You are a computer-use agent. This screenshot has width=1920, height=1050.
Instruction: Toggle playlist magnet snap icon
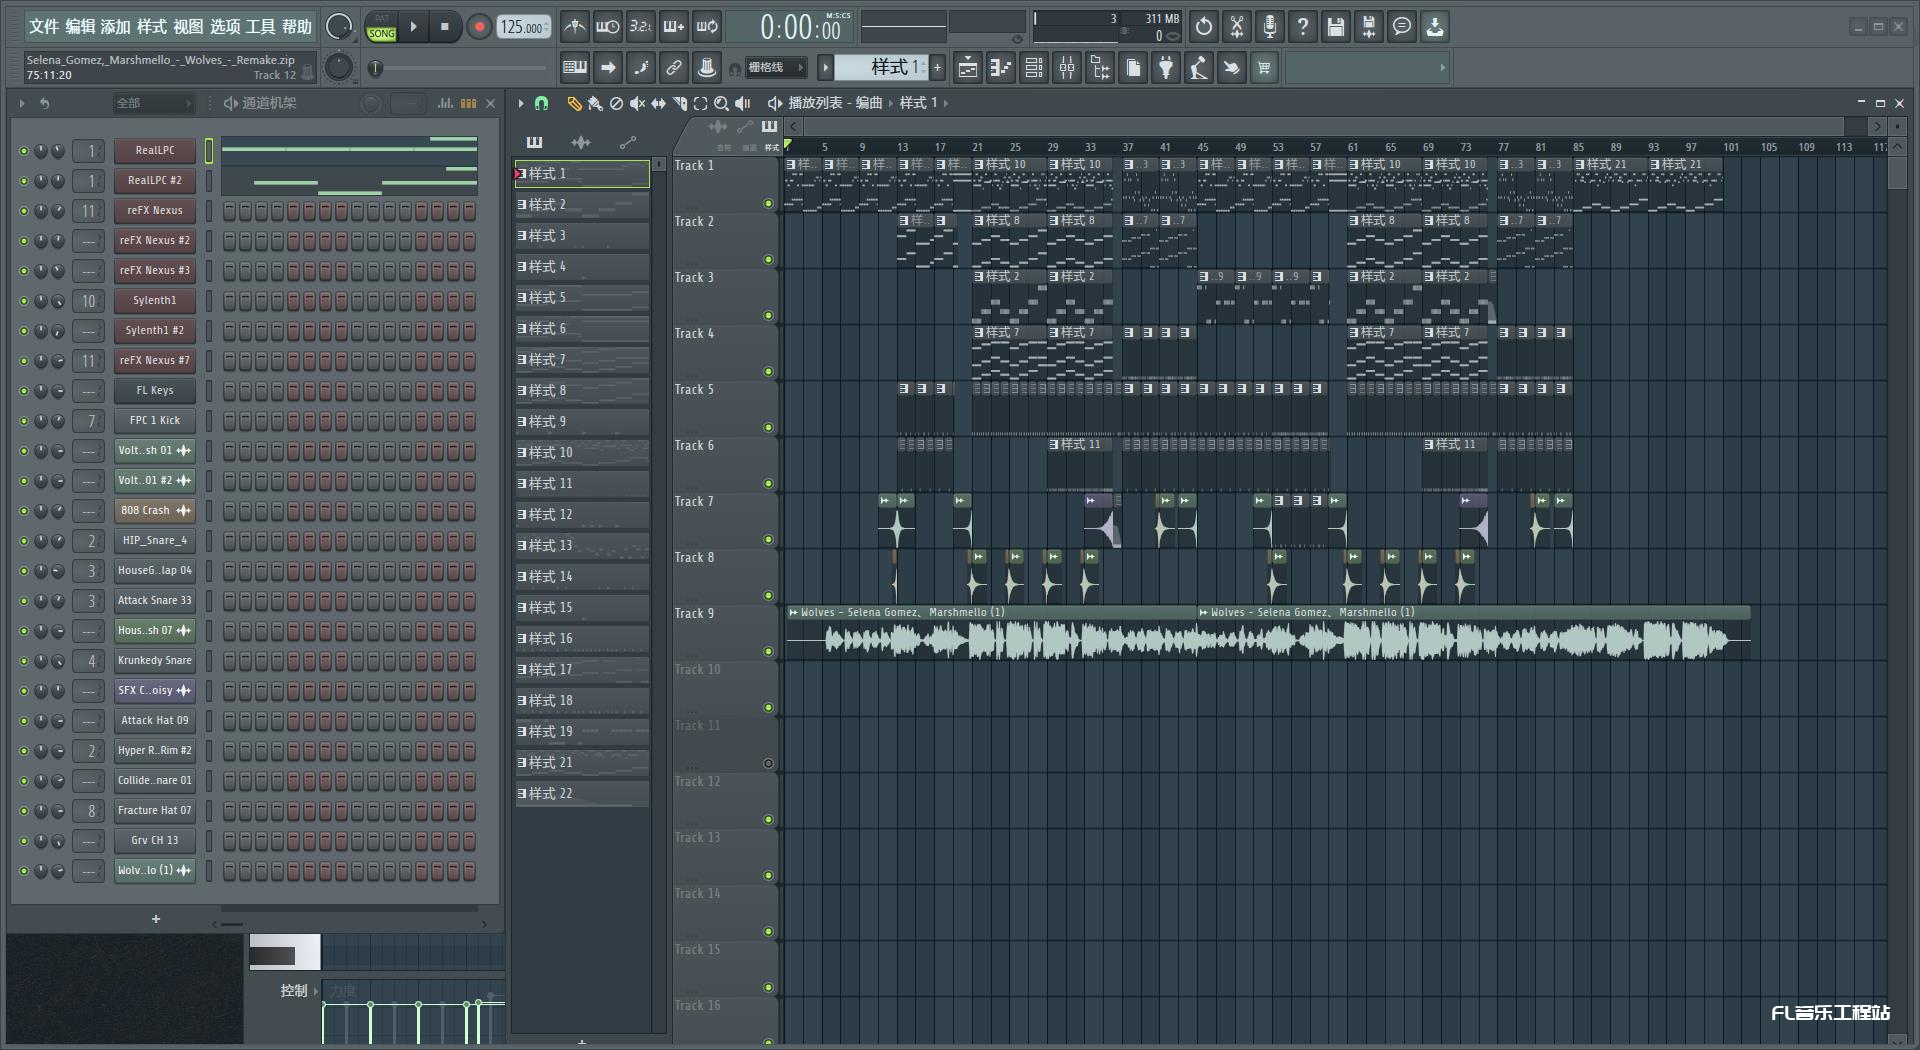pyautogui.click(x=541, y=103)
